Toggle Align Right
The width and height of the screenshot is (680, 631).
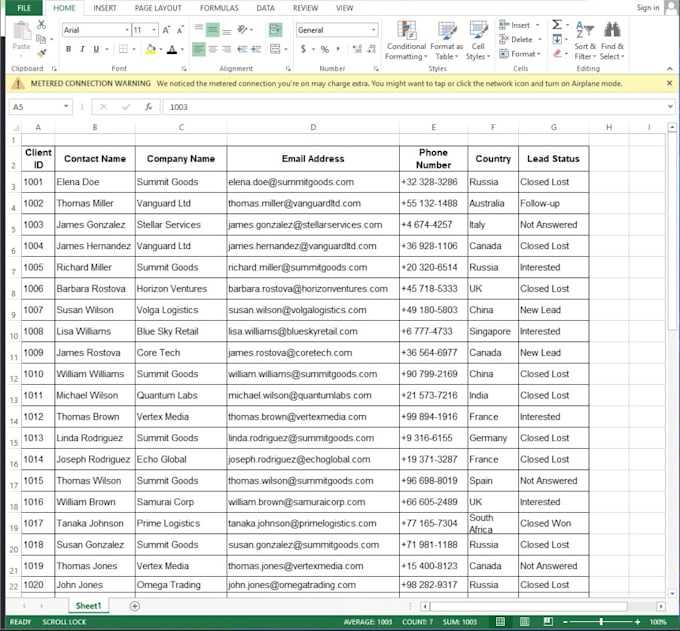[x=226, y=49]
